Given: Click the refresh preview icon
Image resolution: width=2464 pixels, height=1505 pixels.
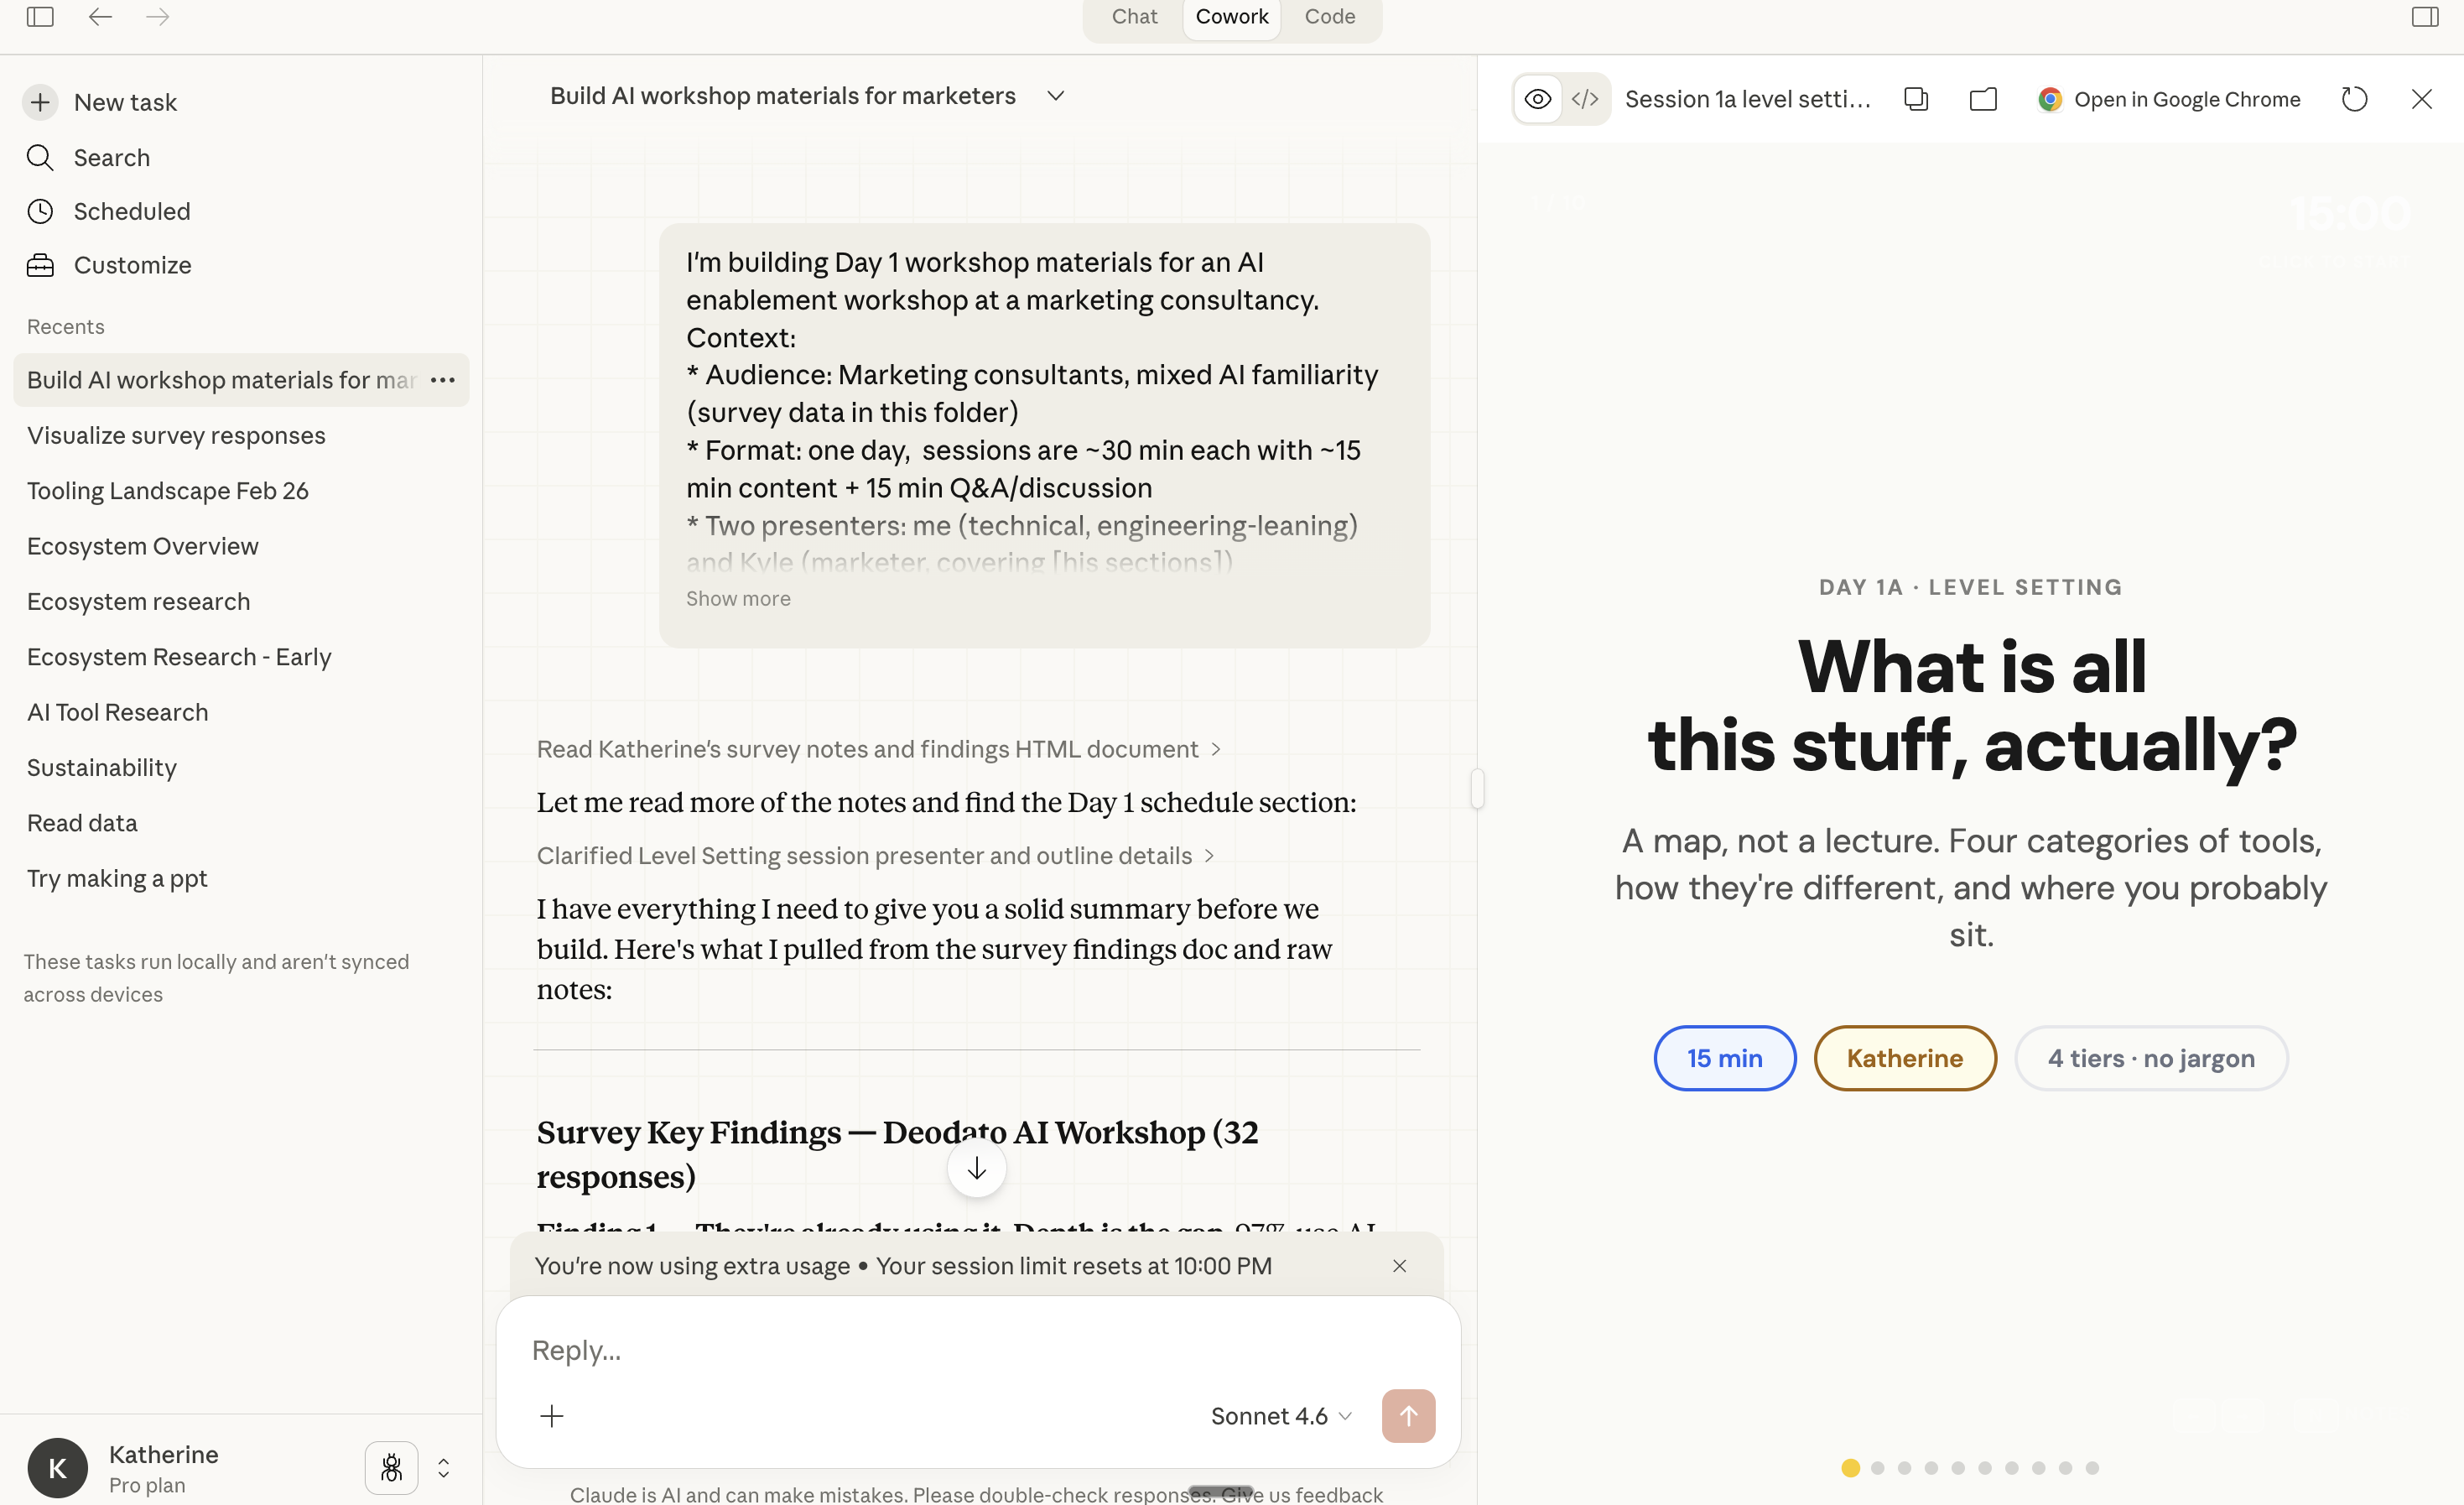Looking at the screenshot, I should 2354,99.
